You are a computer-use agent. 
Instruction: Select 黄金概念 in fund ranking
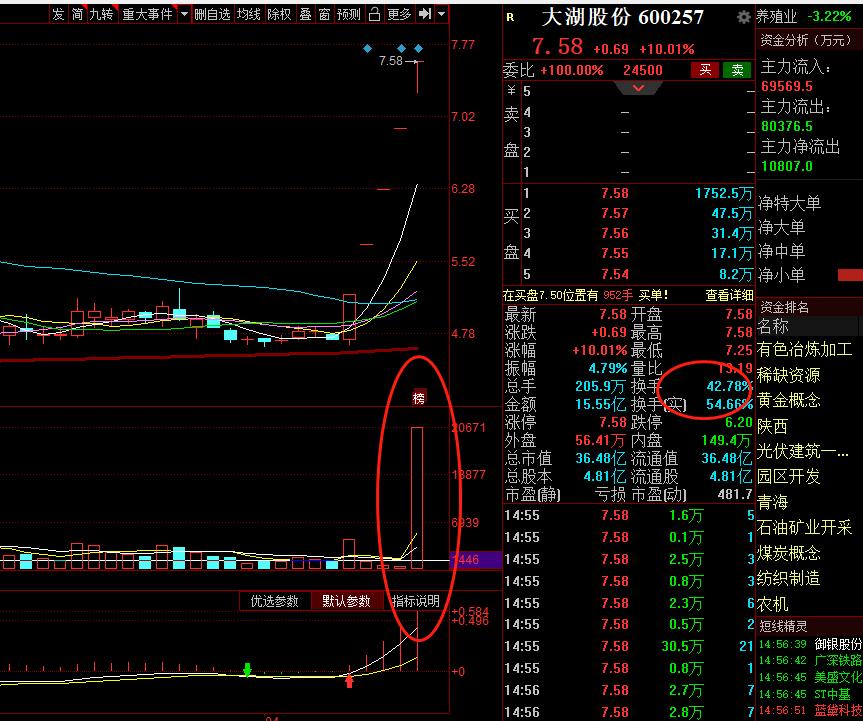pyautogui.click(x=789, y=401)
